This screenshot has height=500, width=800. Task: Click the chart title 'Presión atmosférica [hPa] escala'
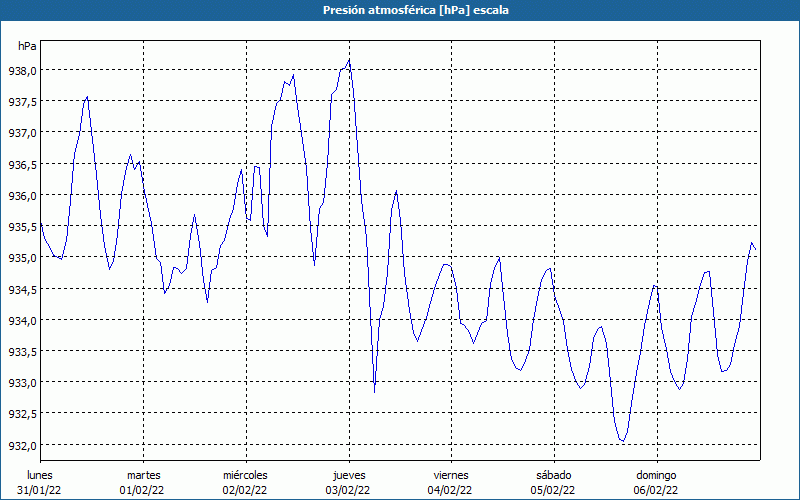pos(416,10)
